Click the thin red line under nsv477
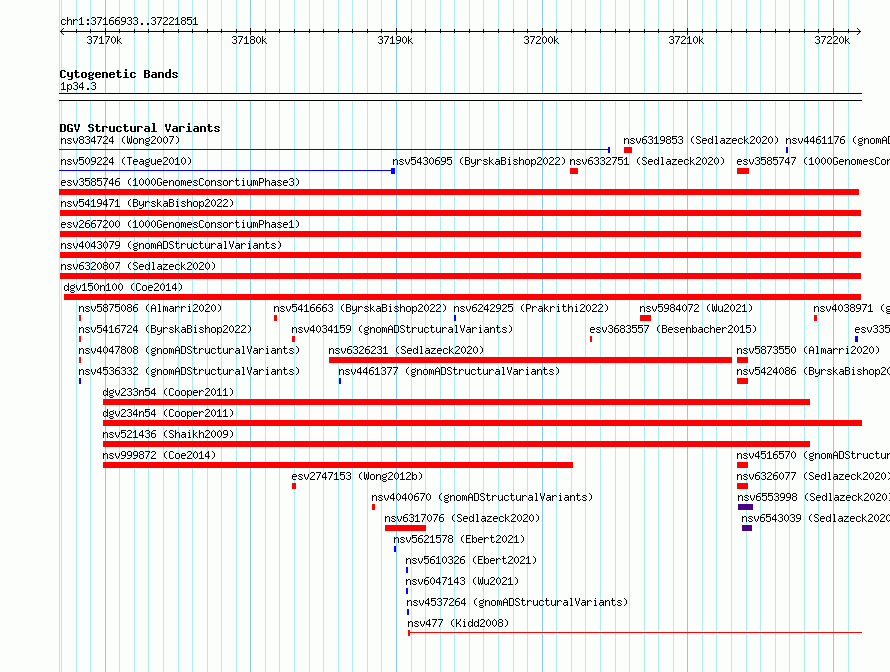Viewport: 890px width, 672px height. coord(635,633)
